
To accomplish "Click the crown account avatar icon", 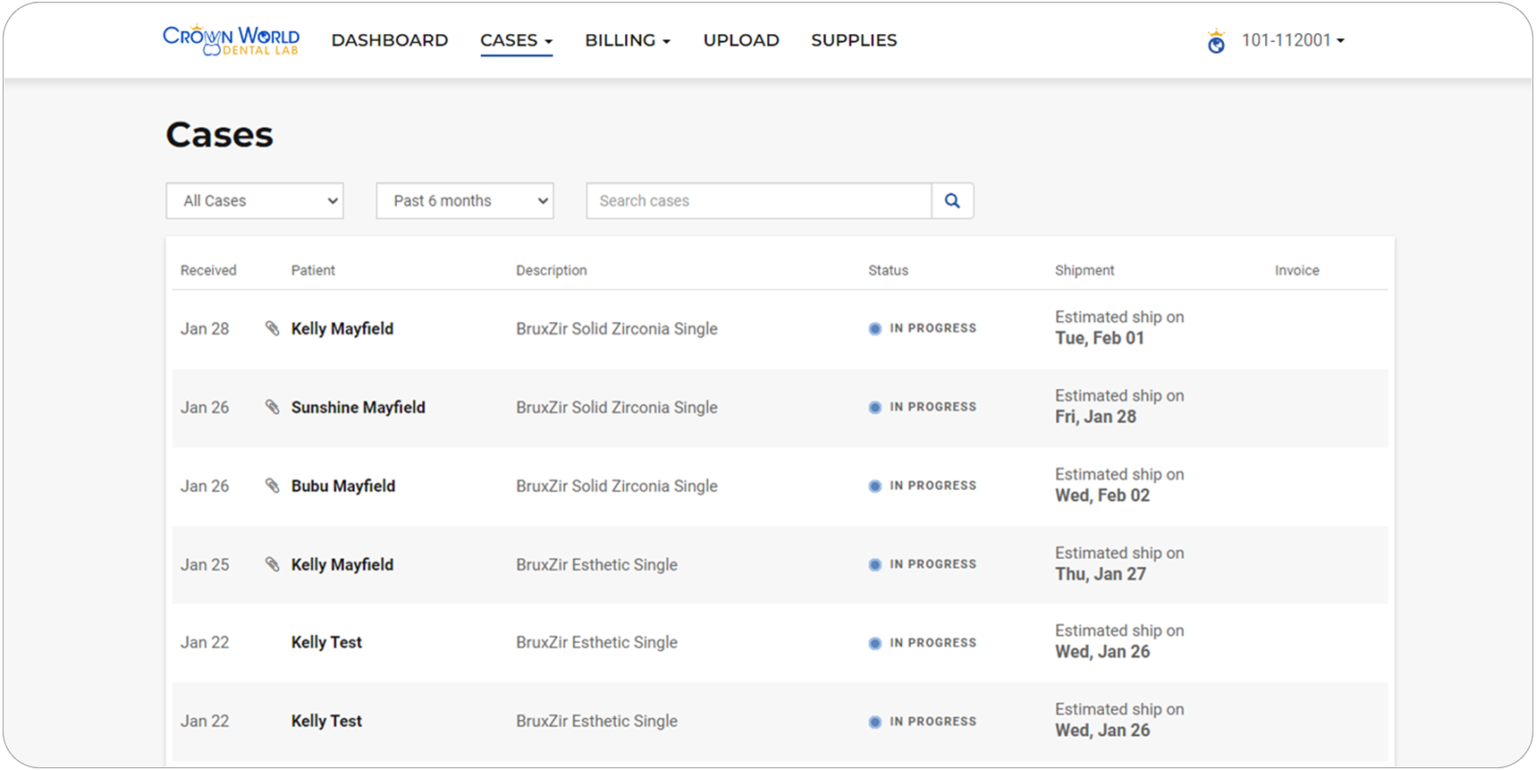I will tap(1216, 42).
